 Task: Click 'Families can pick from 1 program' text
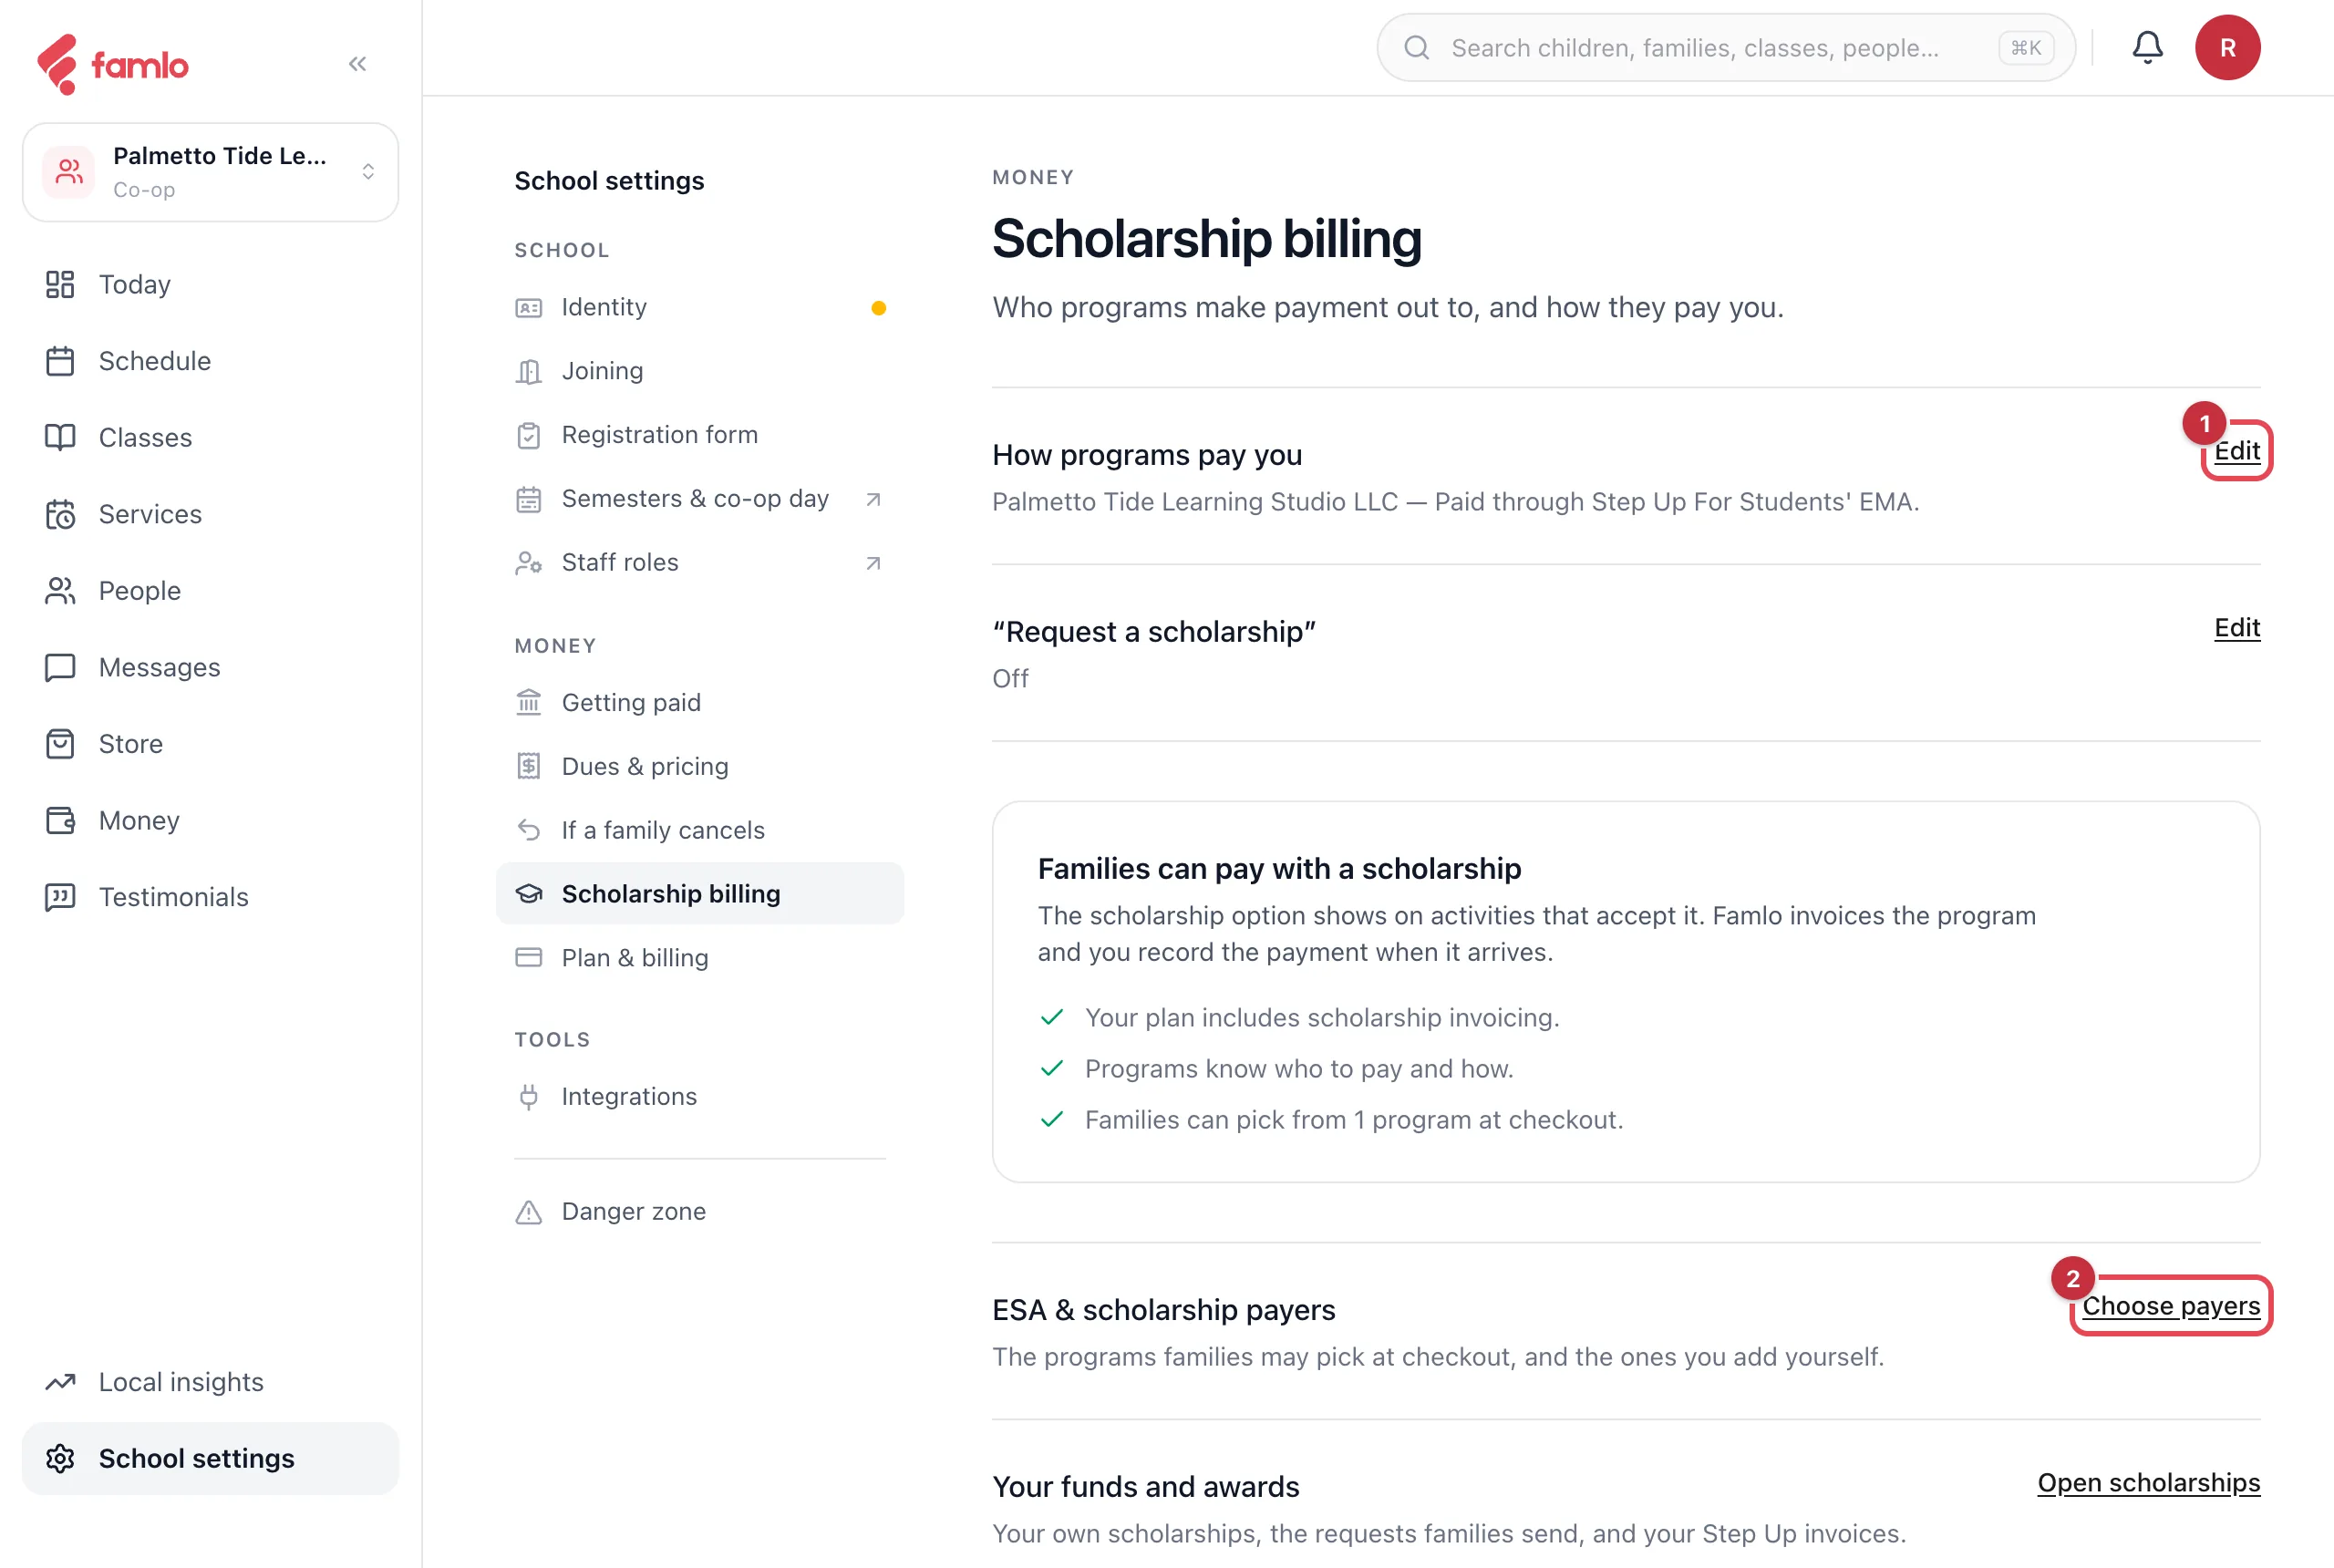click(1353, 1120)
